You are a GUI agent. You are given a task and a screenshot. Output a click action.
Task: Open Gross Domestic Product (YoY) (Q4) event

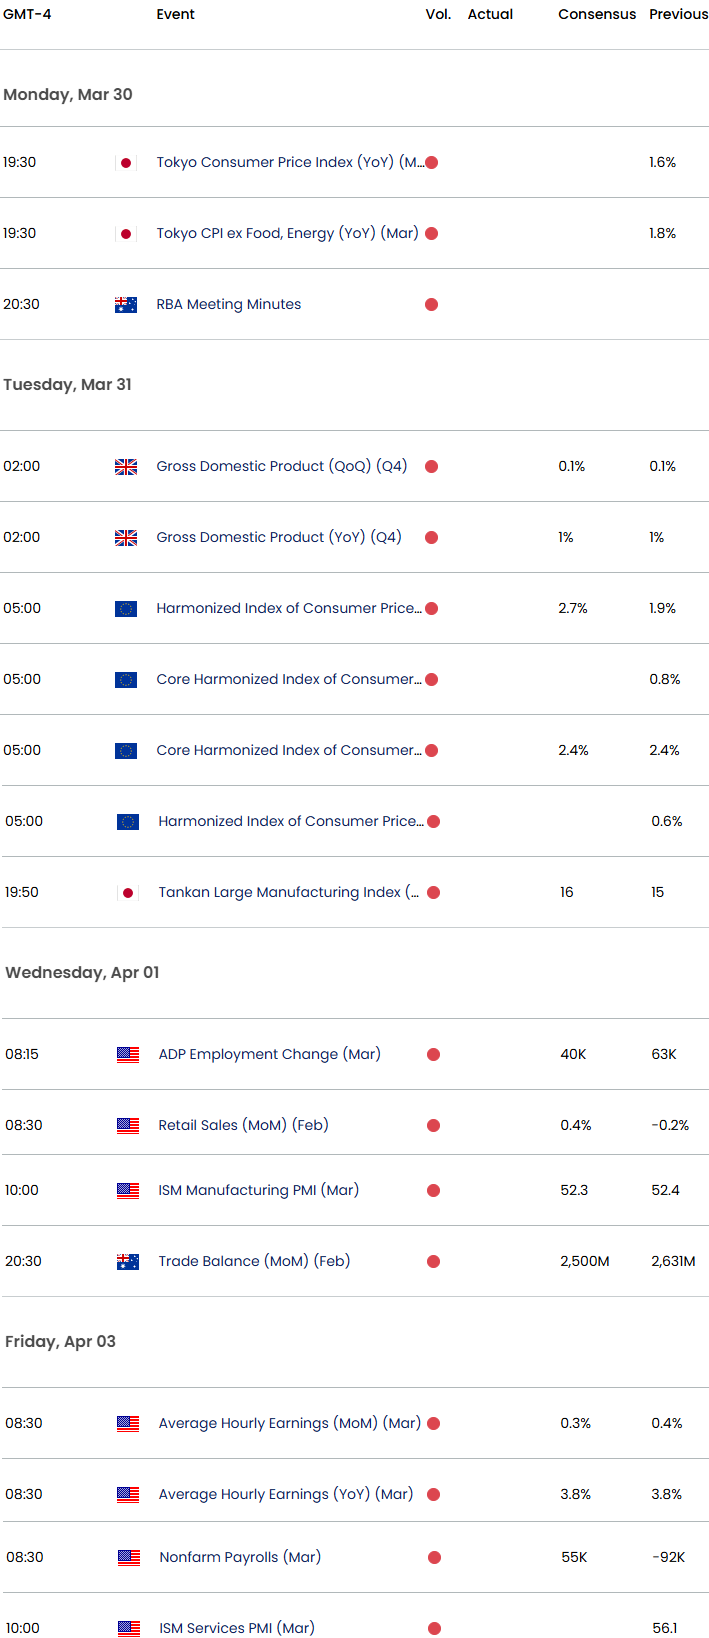279,537
